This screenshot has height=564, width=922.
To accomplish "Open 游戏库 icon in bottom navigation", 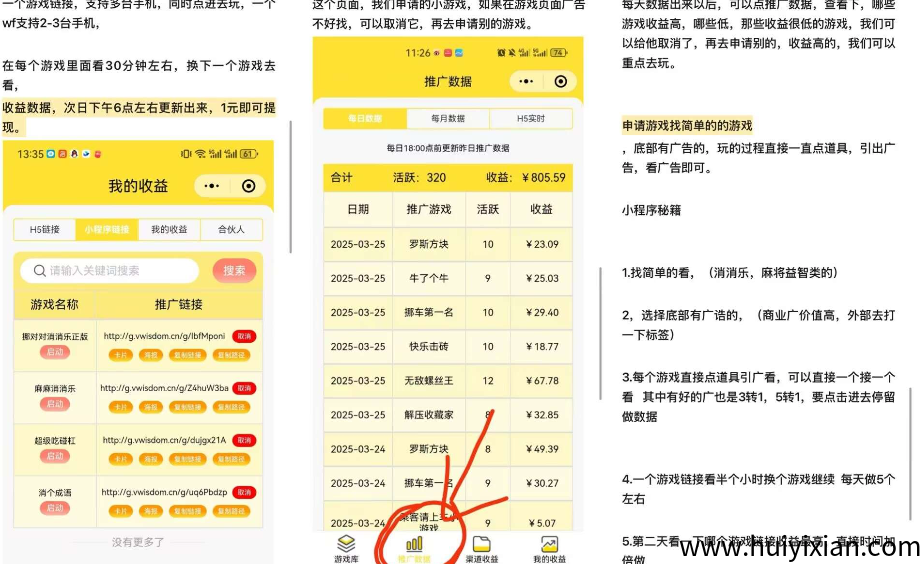I will point(346,546).
